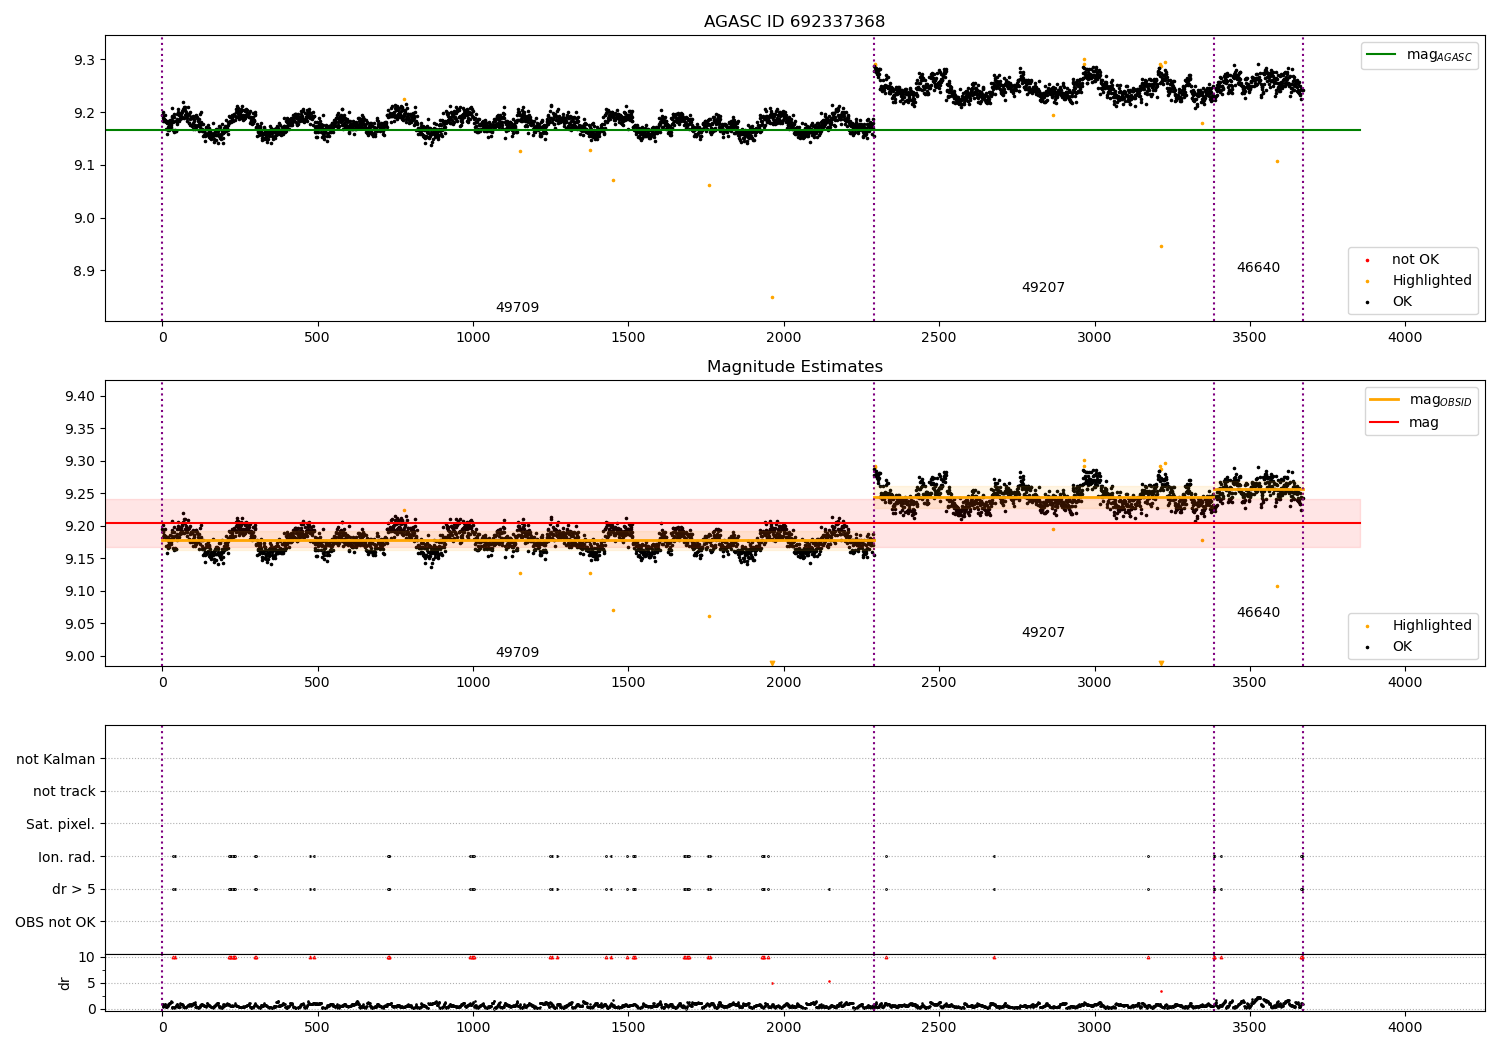The width and height of the screenshot is (1500, 1050).
Task: Click the 9.3 tick on AGASC ID plot
Action: (84, 60)
